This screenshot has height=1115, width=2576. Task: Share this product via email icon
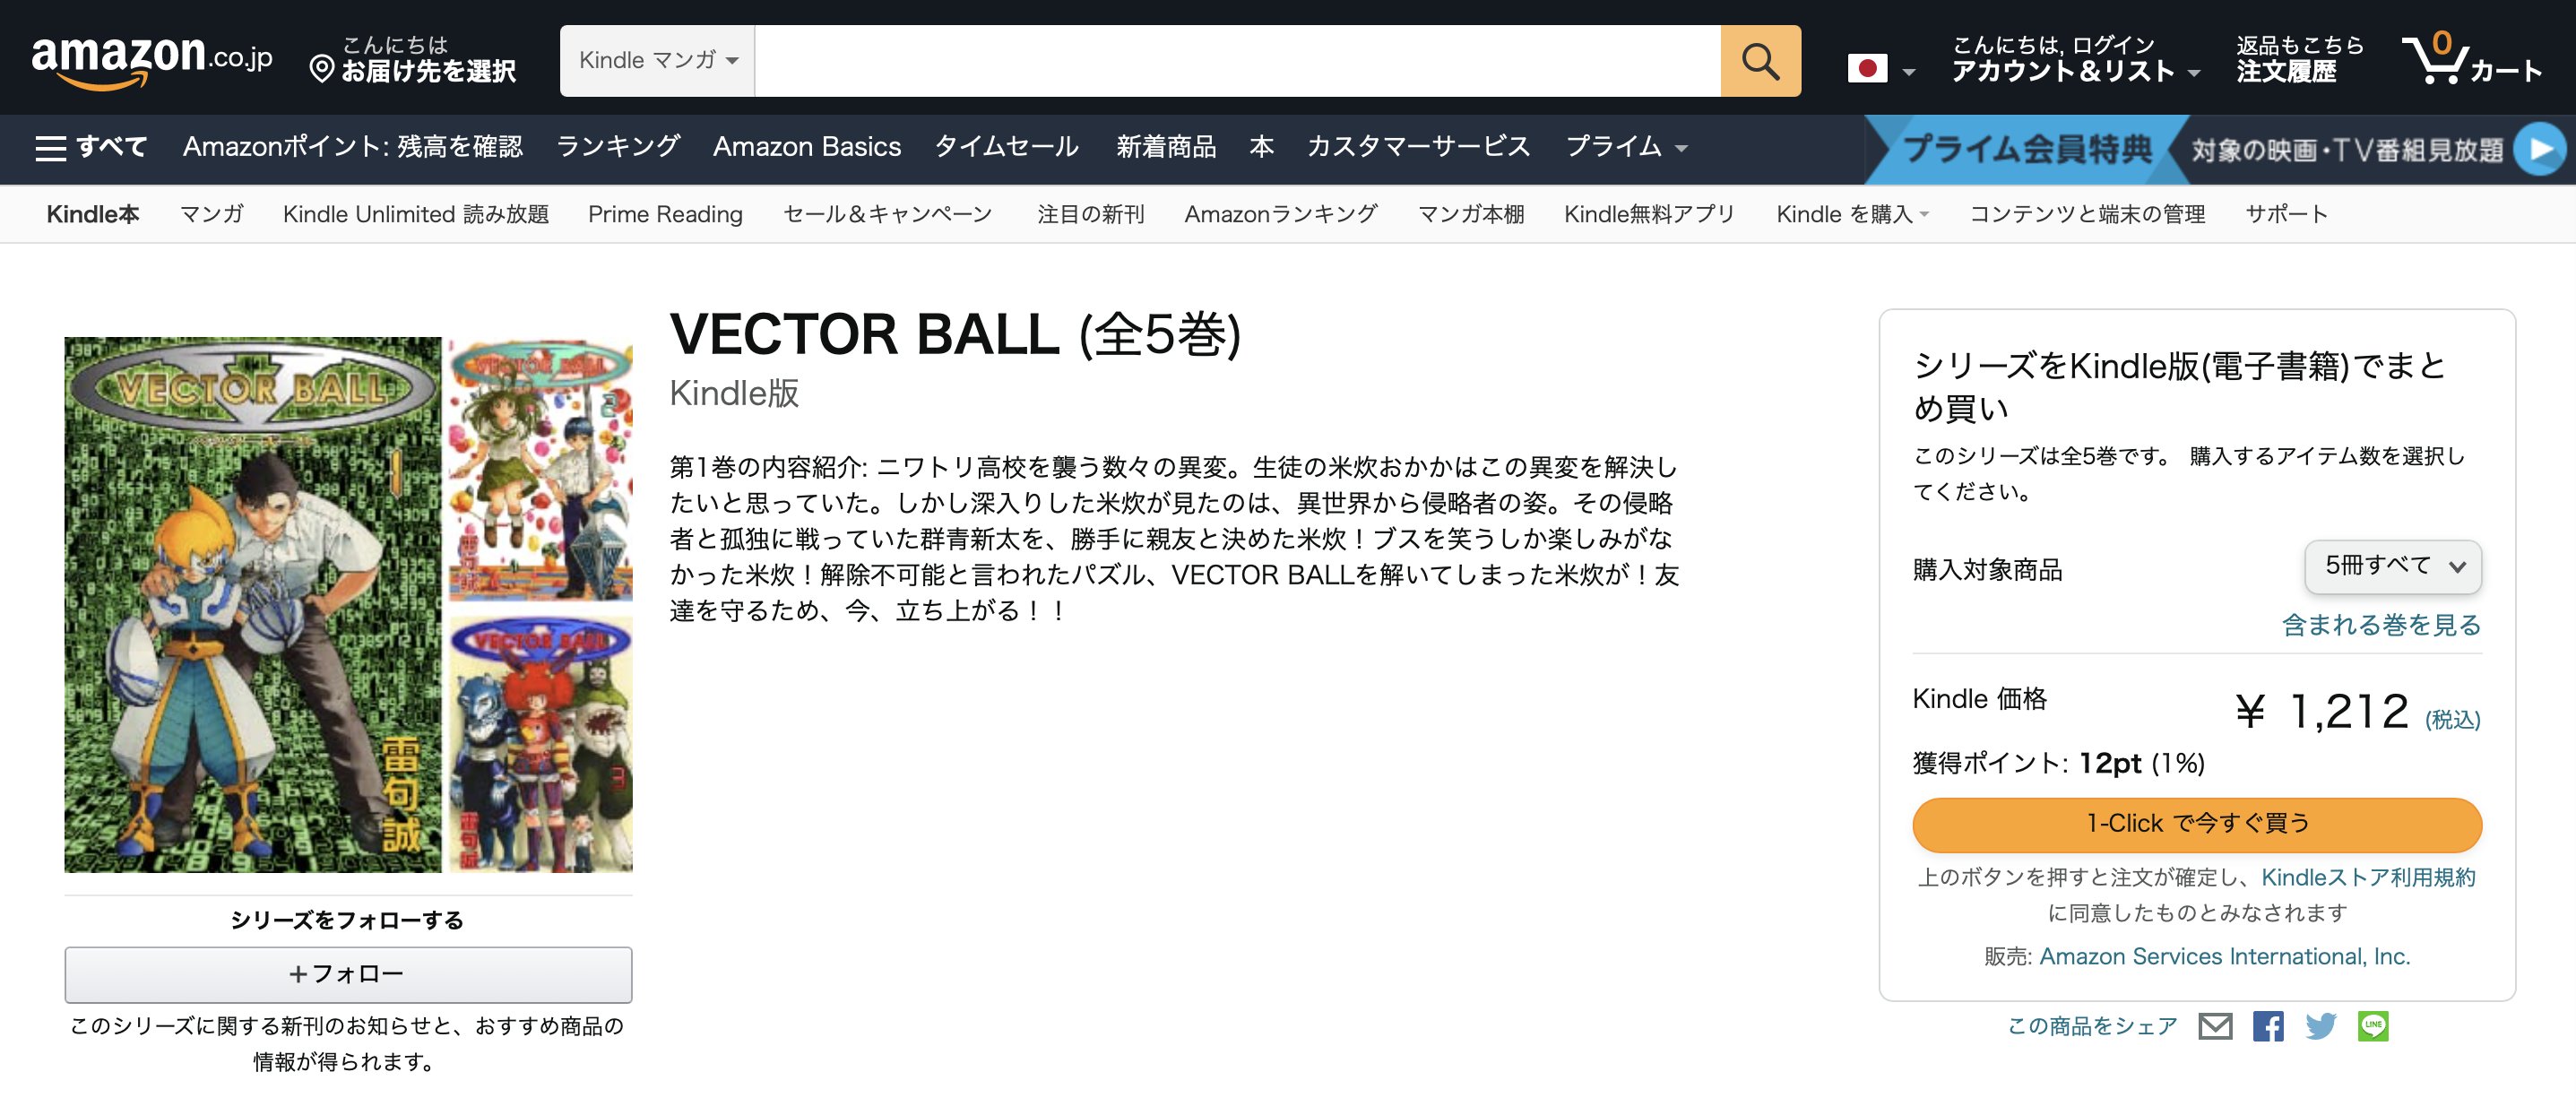tap(2215, 1026)
